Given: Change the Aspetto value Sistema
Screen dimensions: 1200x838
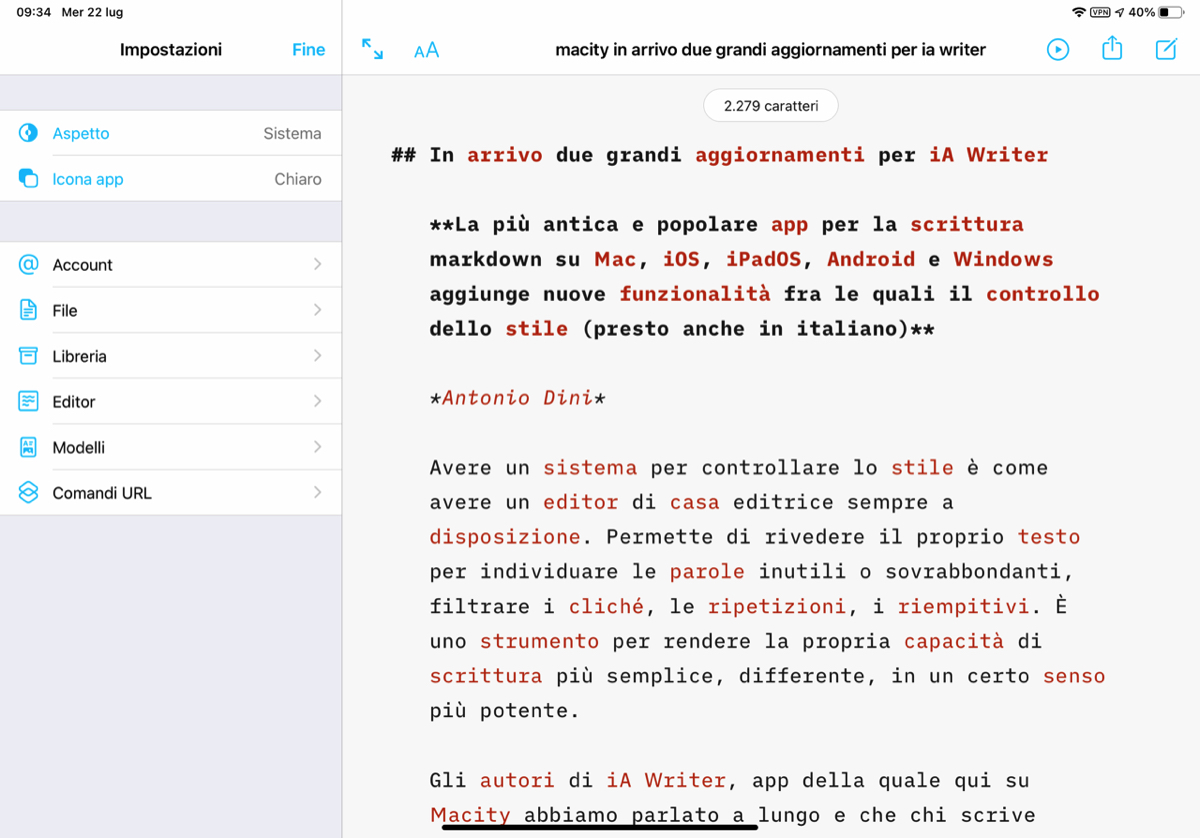Looking at the screenshot, I should click(292, 133).
